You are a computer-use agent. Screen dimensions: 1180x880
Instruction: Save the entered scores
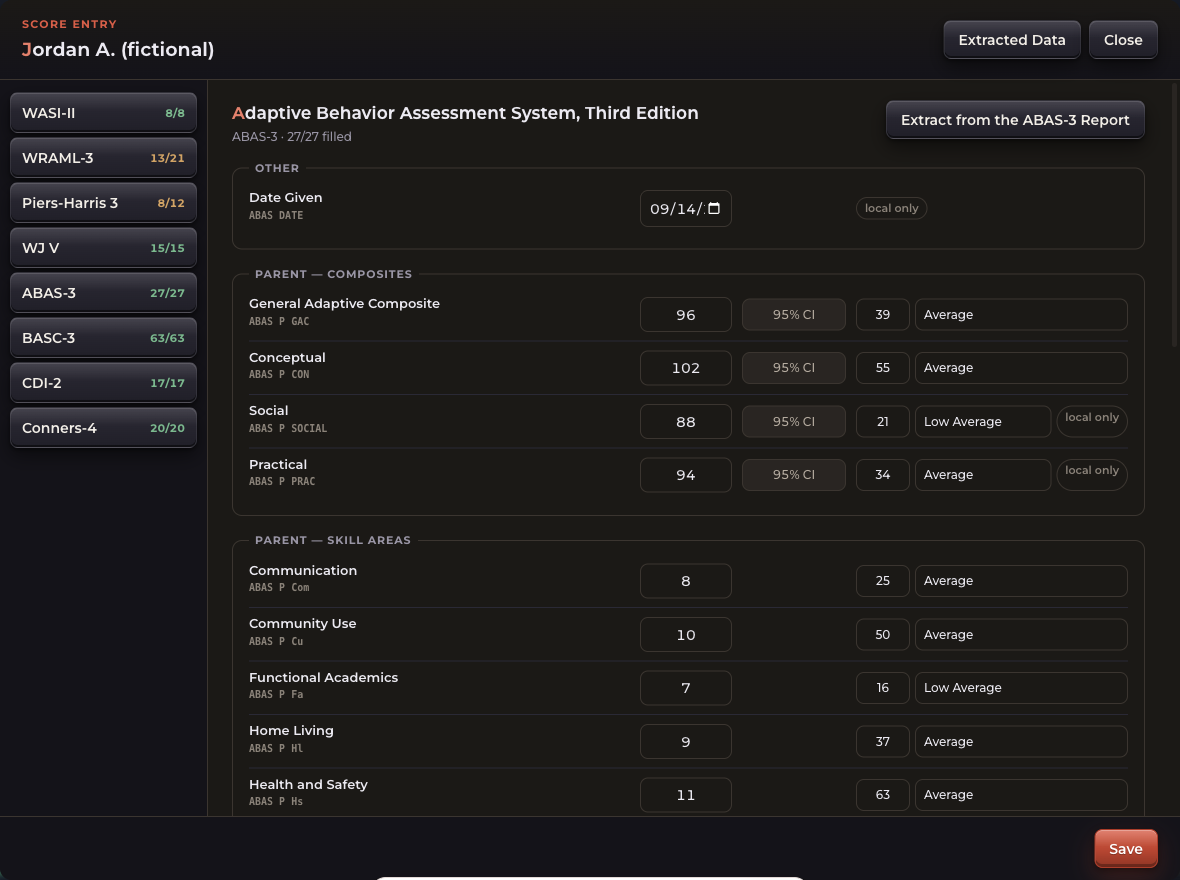pos(1125,848)
